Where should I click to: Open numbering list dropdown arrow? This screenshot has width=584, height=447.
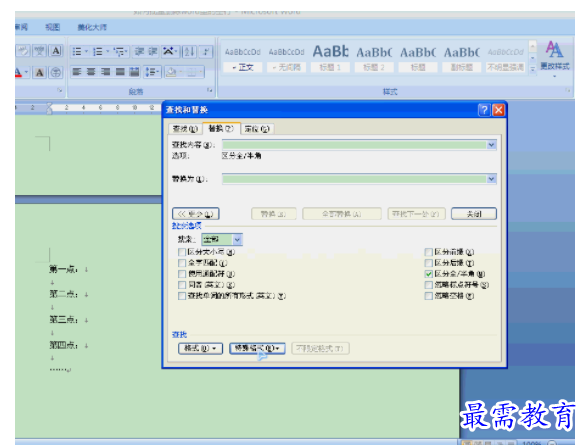coord(107,51)
